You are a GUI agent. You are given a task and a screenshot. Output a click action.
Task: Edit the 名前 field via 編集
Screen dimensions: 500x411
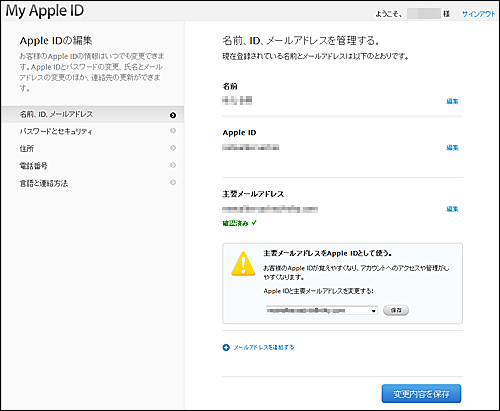coord(452,101)
